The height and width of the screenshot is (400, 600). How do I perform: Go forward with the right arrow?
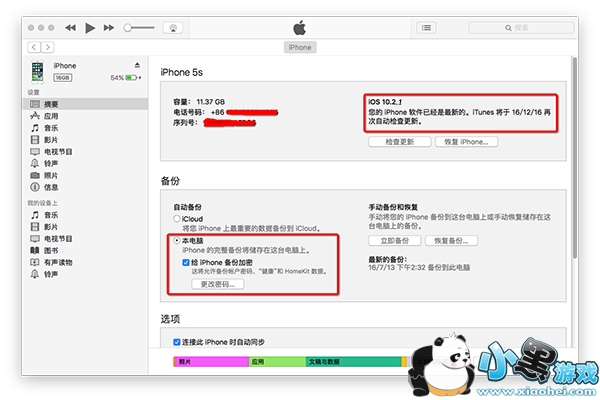click(x=47, y=47)
